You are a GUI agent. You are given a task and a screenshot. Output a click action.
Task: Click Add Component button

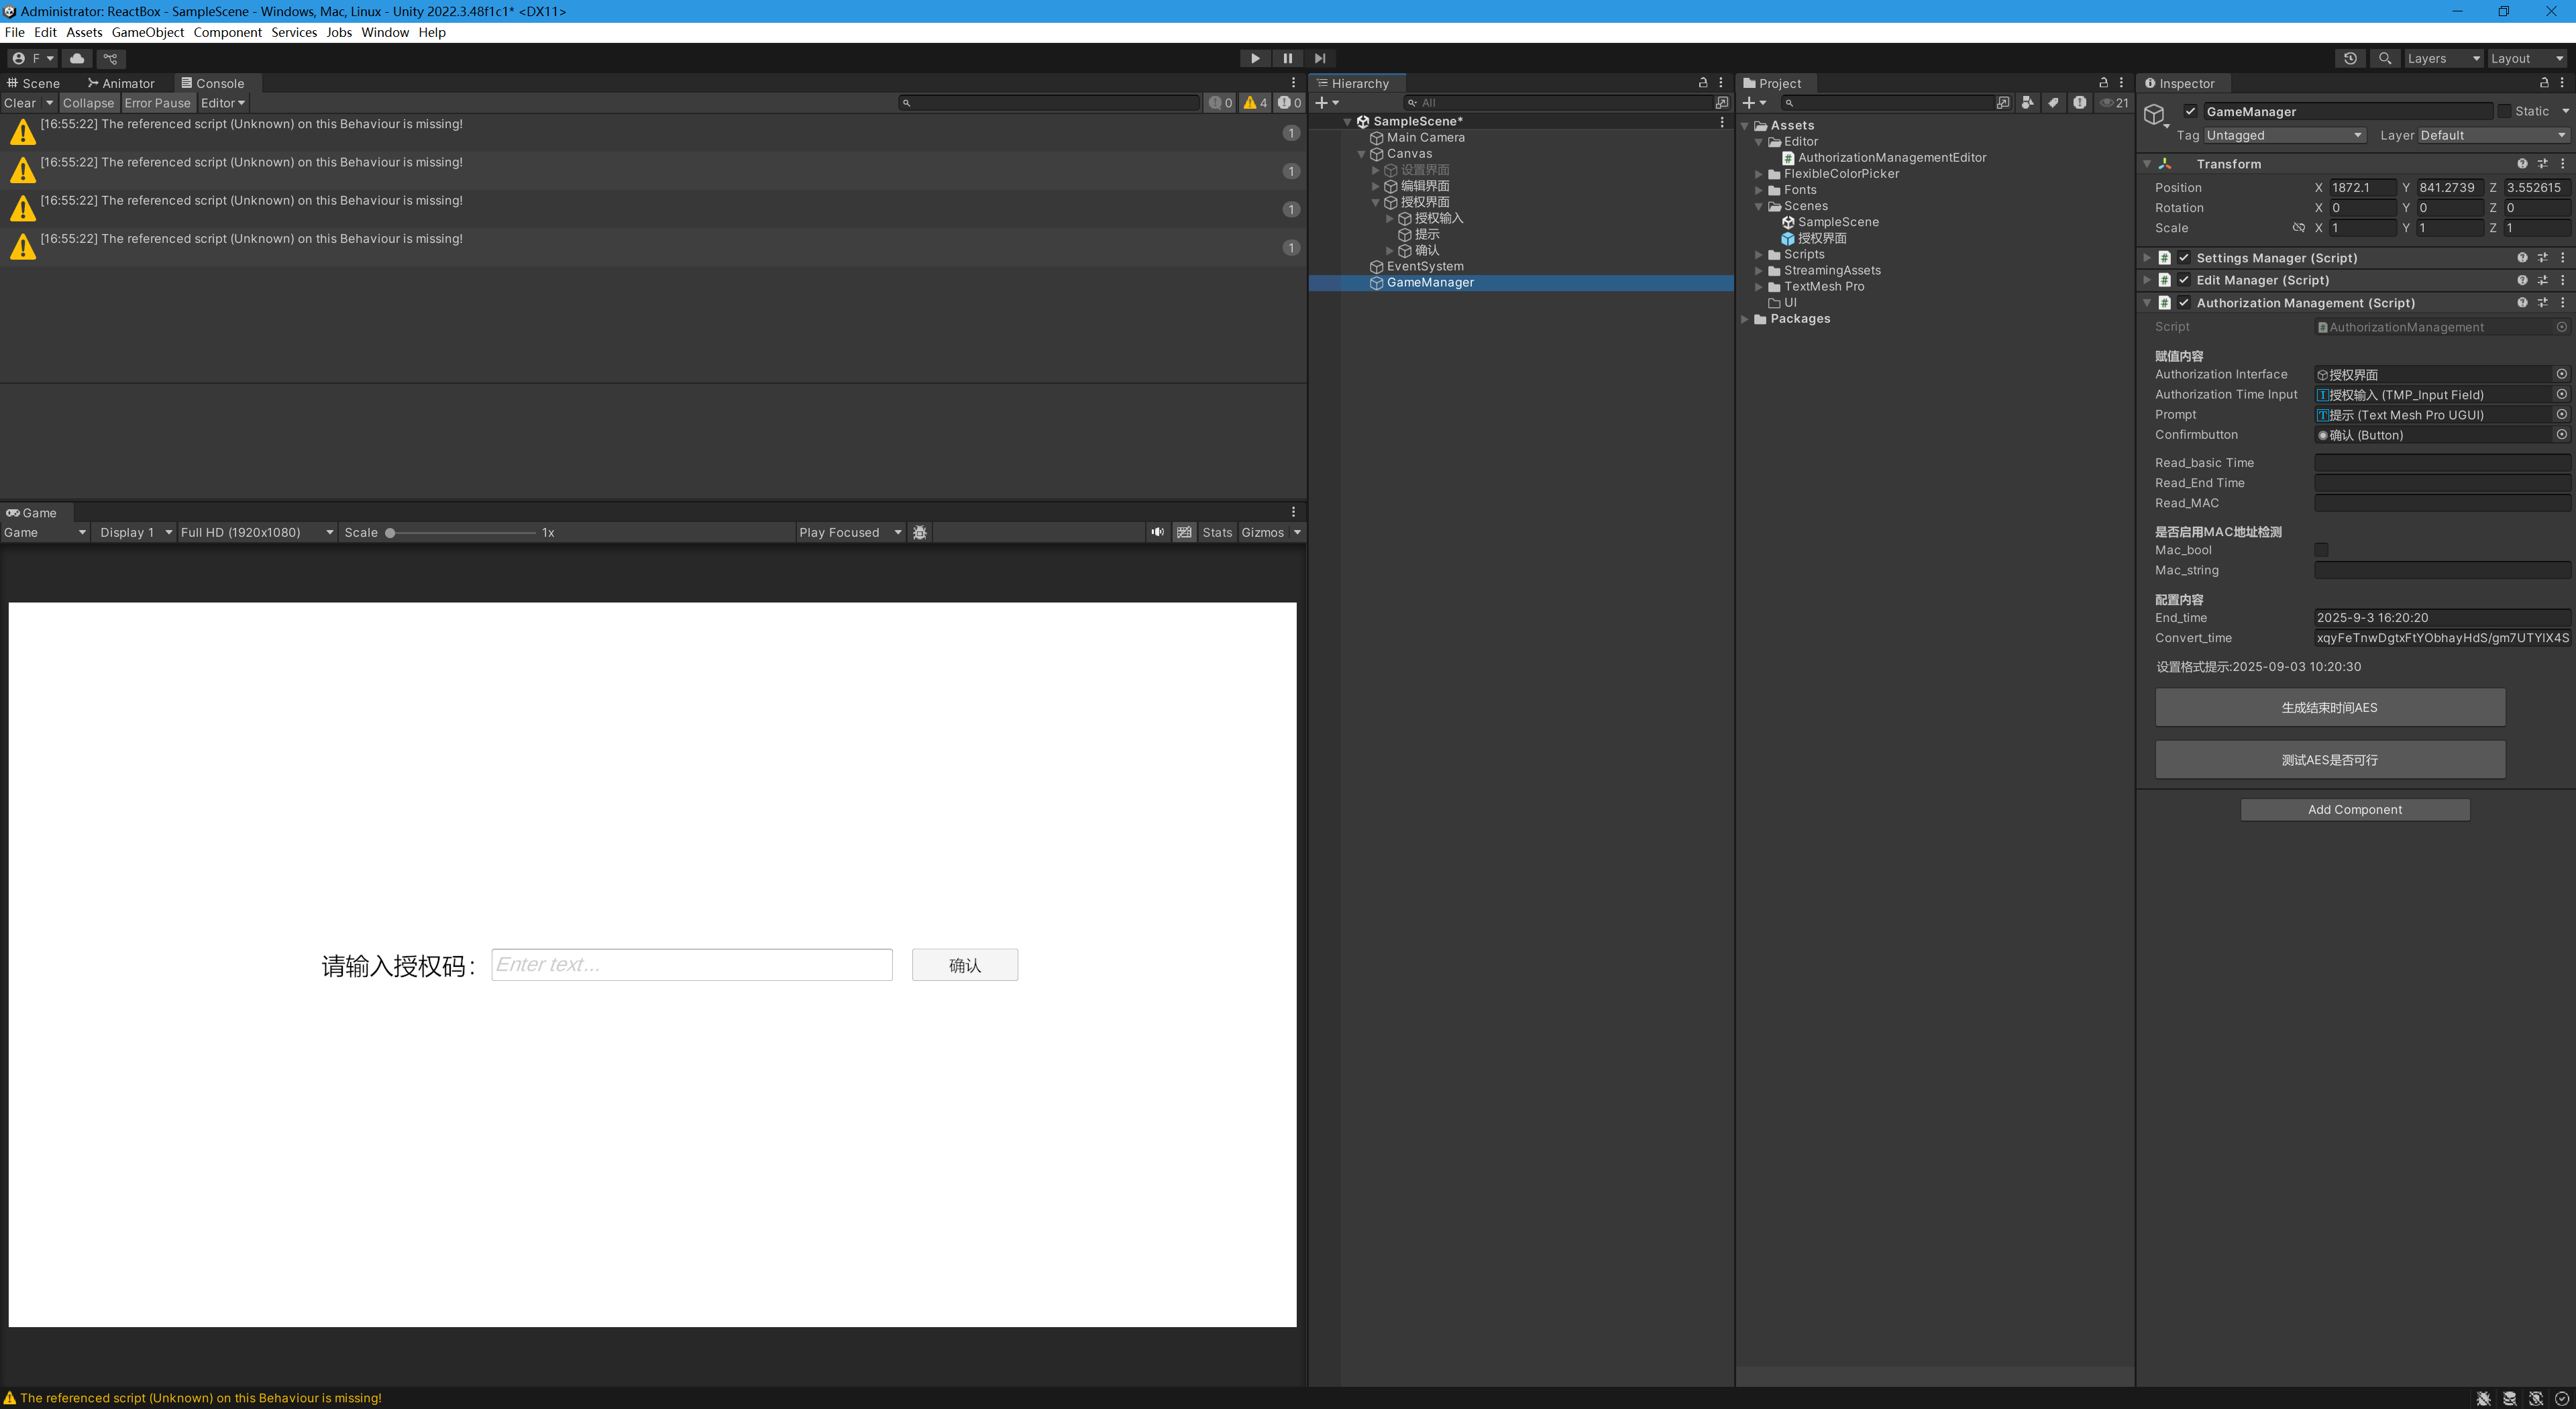click(2355, 810)
